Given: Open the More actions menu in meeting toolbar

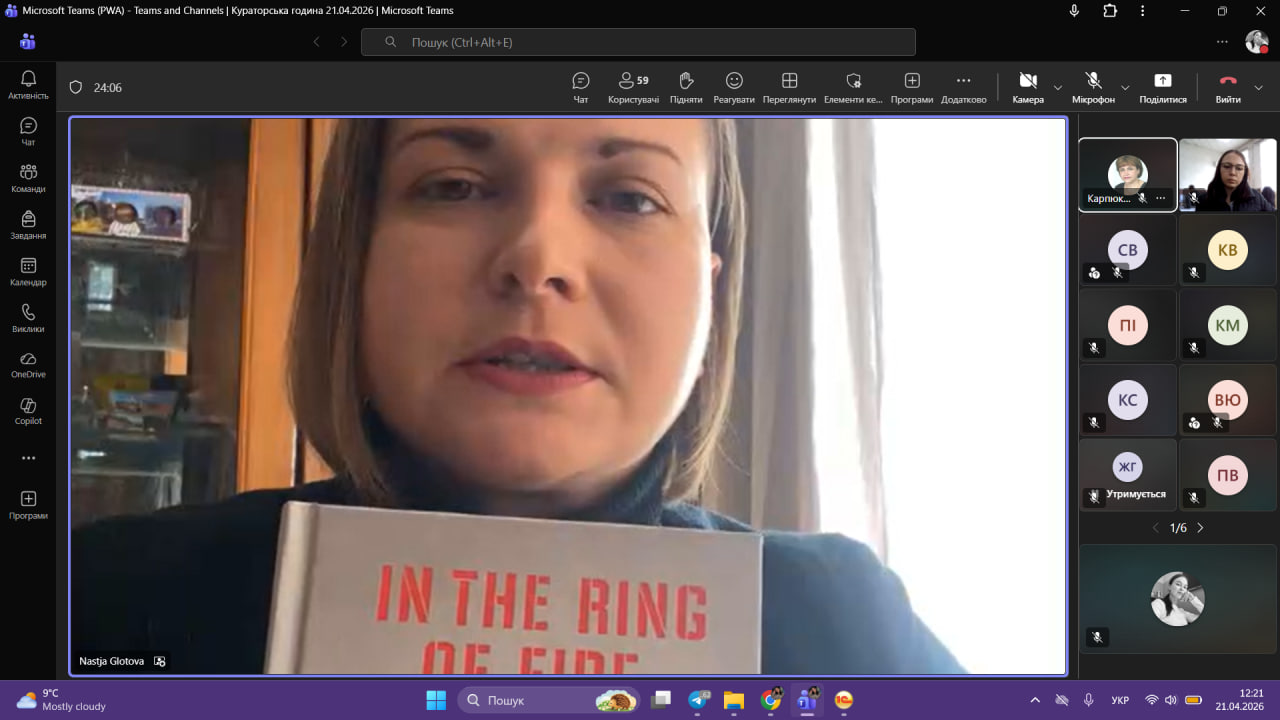Looking at the screenshot, I should click(963, 87).
